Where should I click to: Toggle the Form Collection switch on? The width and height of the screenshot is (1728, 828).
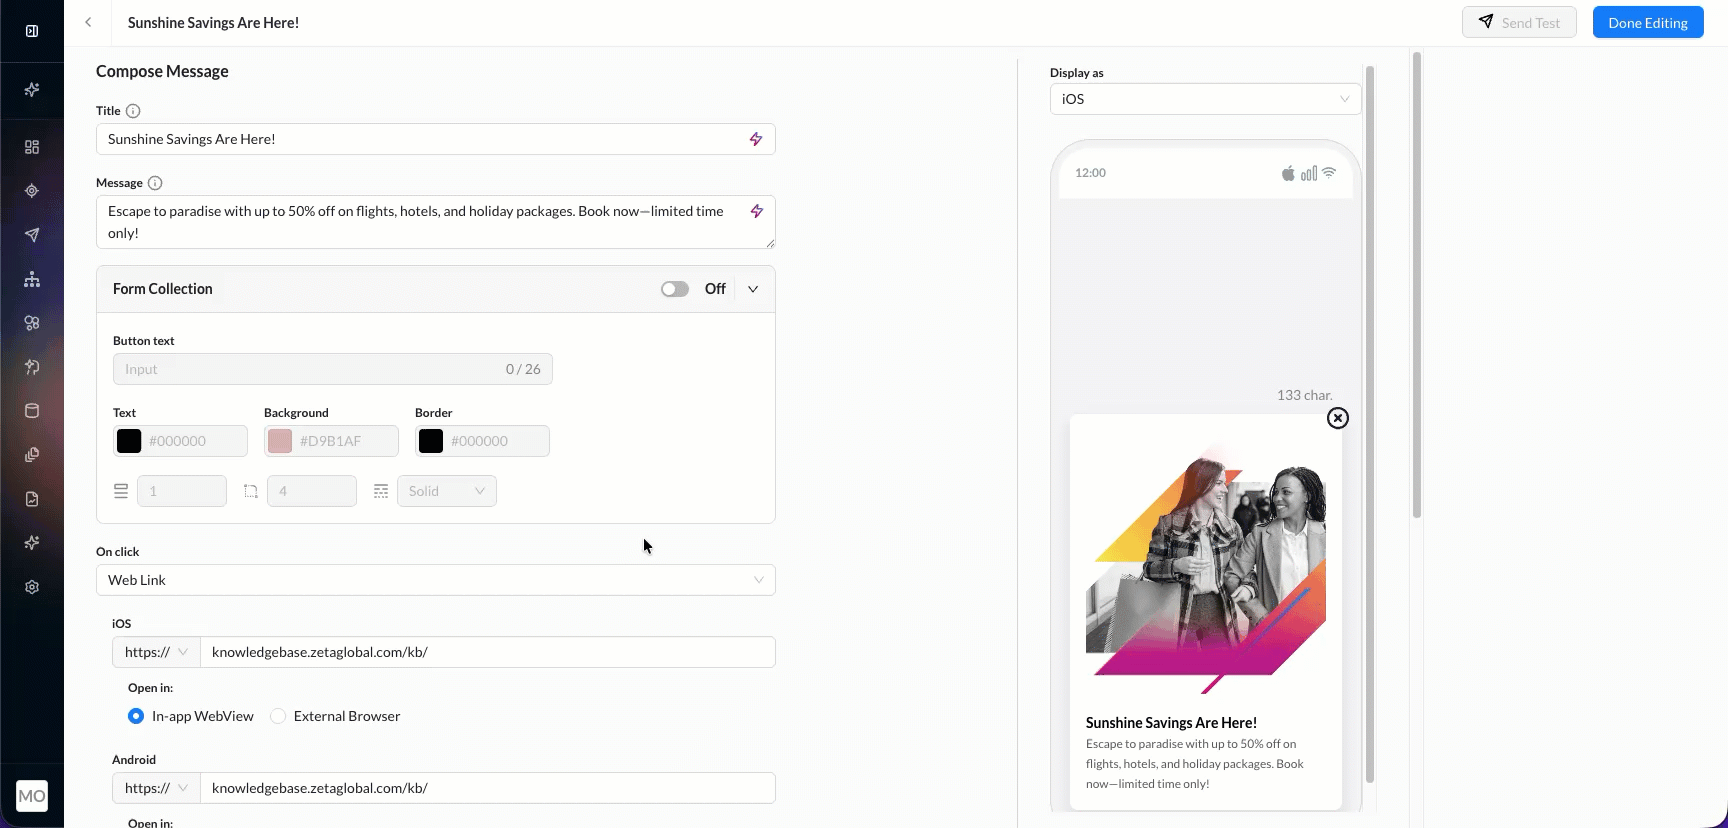[x=675, y=289]
